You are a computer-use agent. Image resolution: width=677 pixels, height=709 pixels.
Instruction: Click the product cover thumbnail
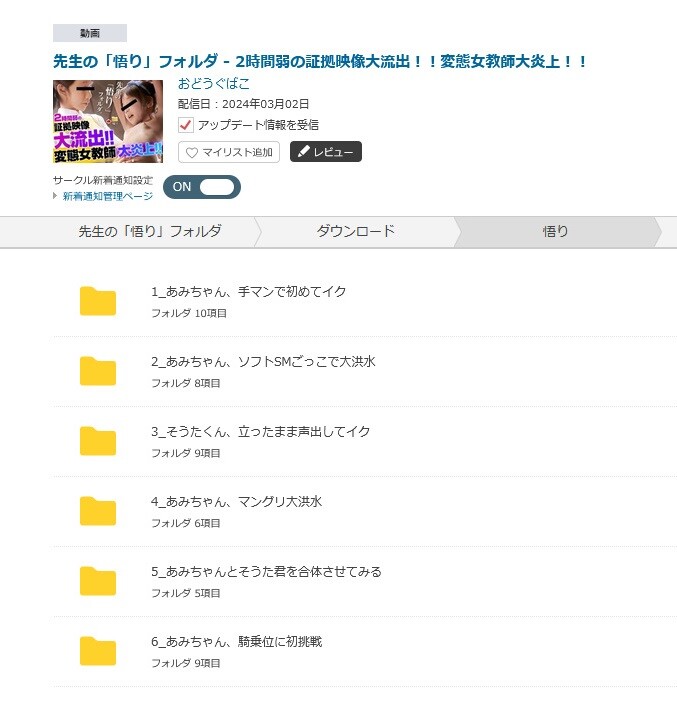(x=108, y=121)
